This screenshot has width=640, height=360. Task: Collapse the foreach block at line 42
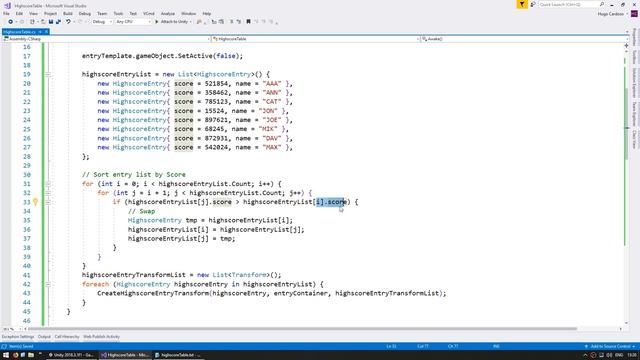click(x=48, y=284)
